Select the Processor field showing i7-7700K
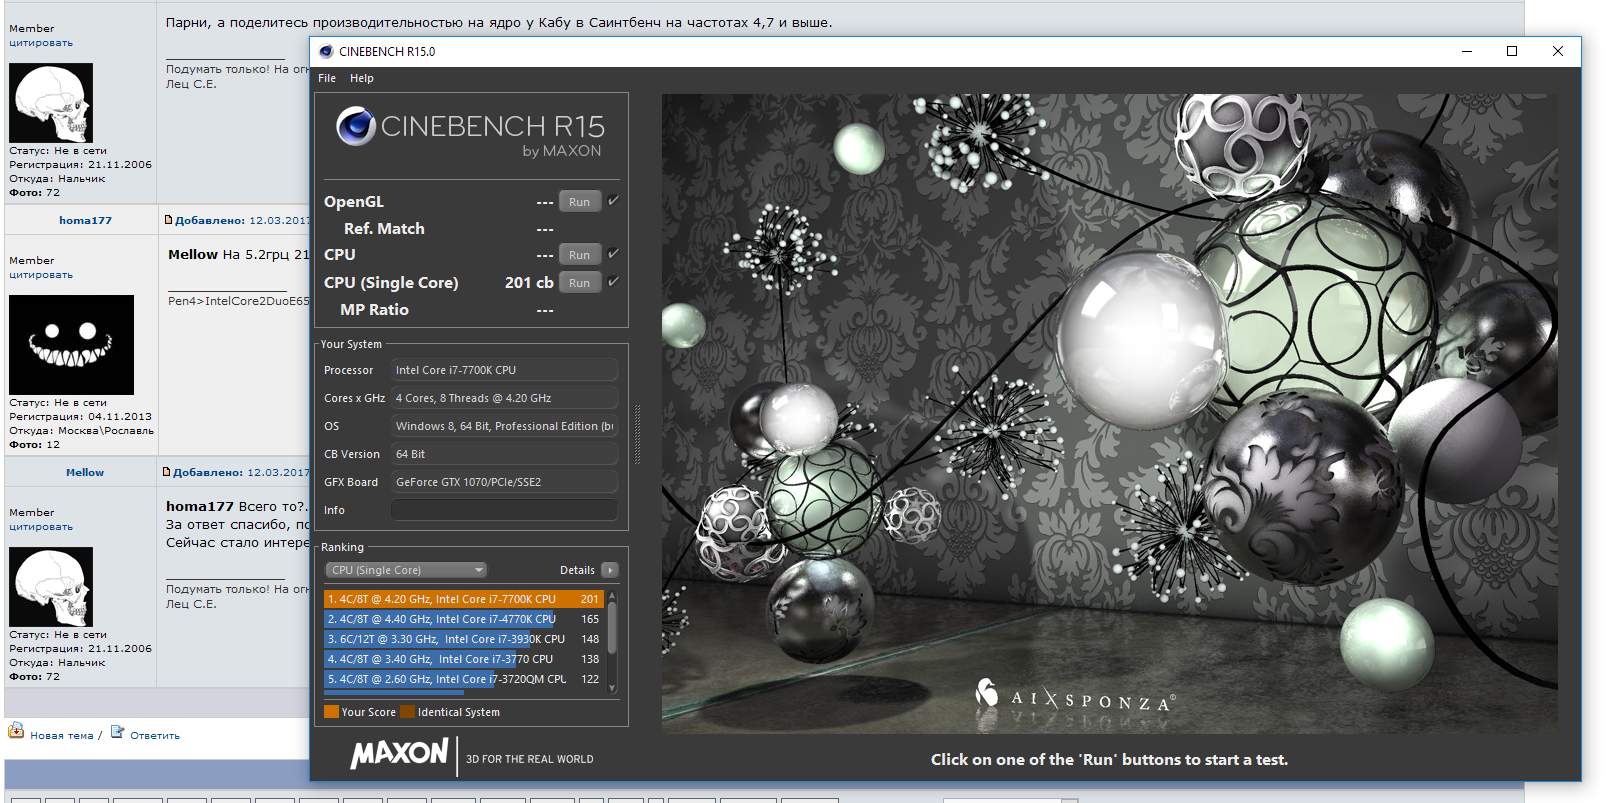This screenshot has height=803, width=1619. (x=504, y=370)
